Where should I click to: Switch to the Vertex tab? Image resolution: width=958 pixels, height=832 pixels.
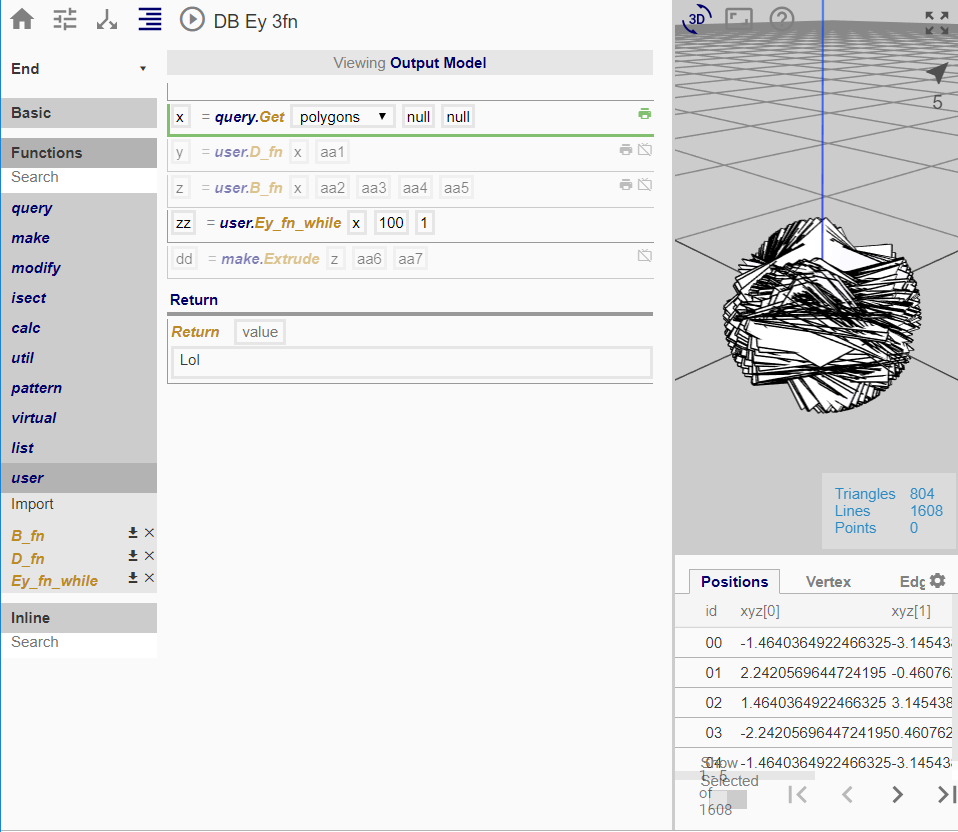click(828, 581)
